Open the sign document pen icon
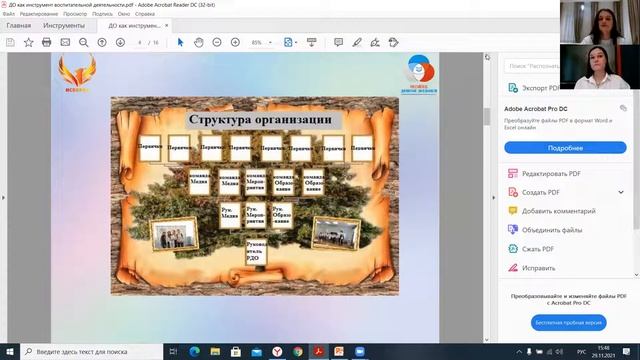 pyautogui.click(x=375, y=42)
